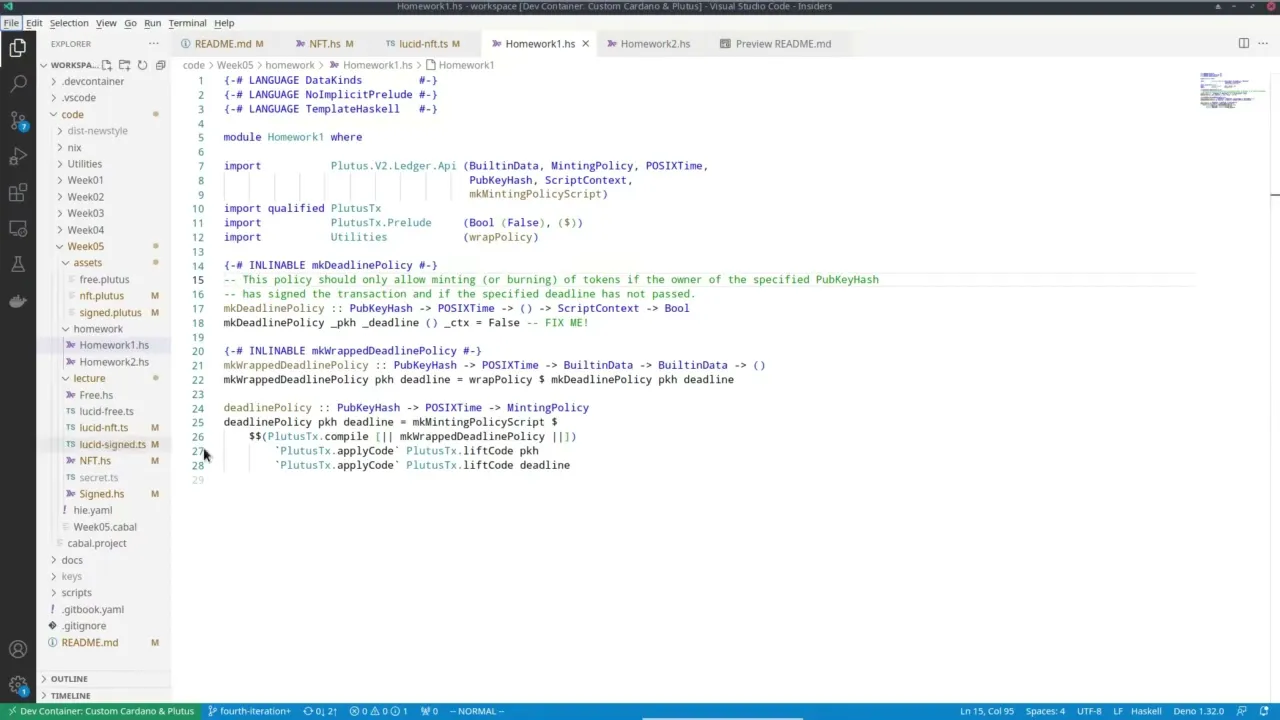Open the Manage gear settings icon
Viewport: 1280px width, 720px height.
point(18,686)
